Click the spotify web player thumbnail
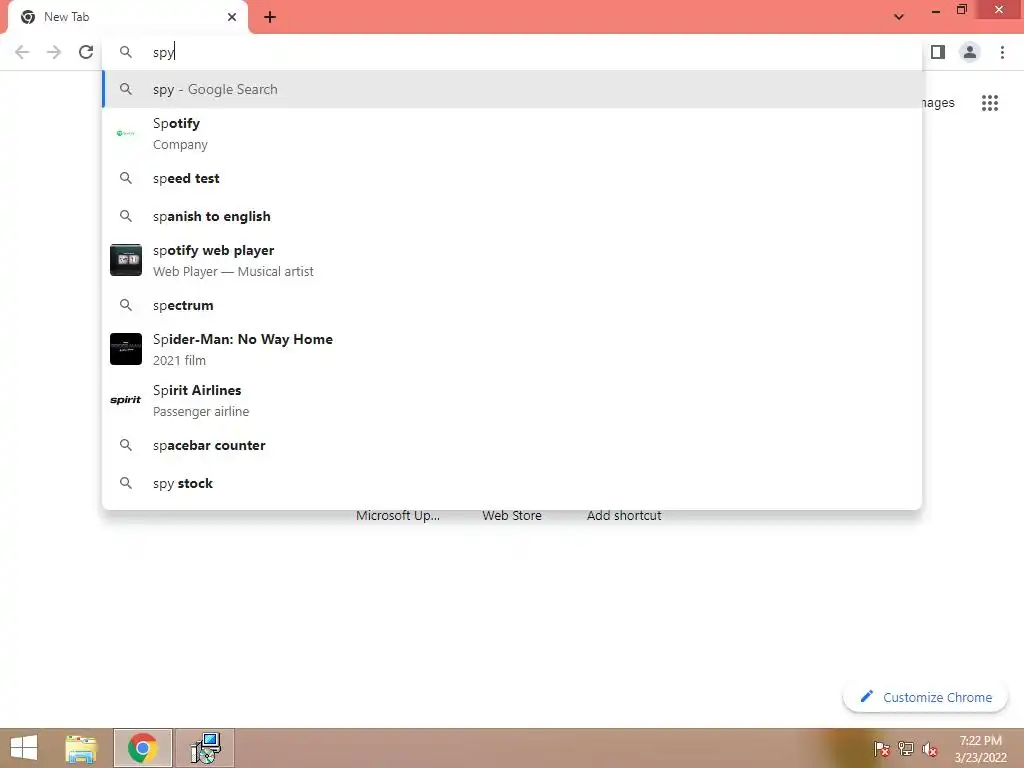1024x768 pixels. click(125, 260)
